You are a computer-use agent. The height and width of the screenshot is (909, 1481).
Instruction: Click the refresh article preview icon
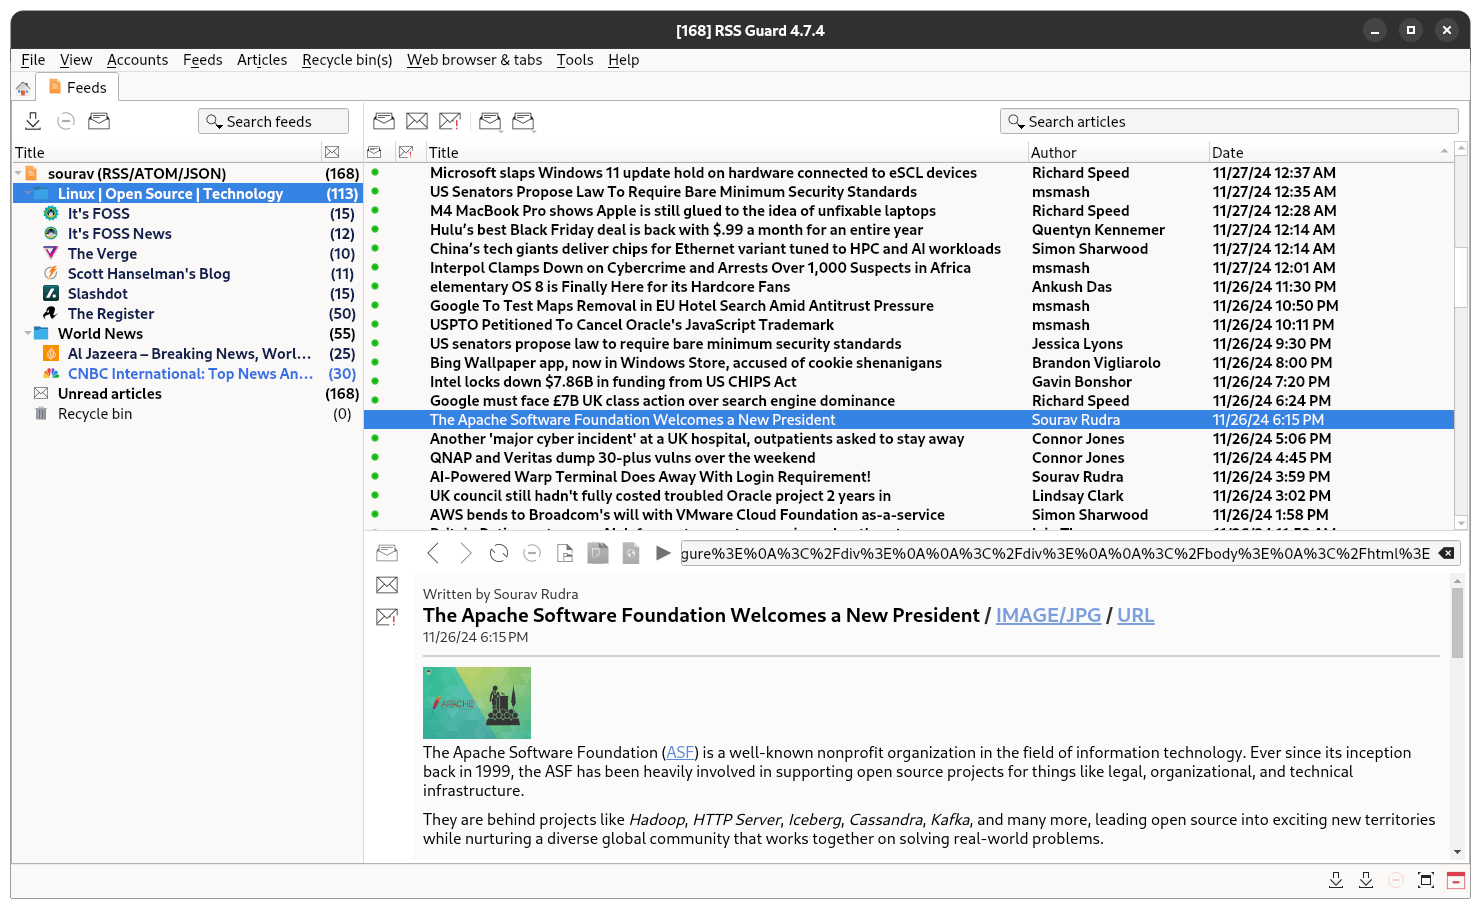pyautogui.click(x=498, y=553)
